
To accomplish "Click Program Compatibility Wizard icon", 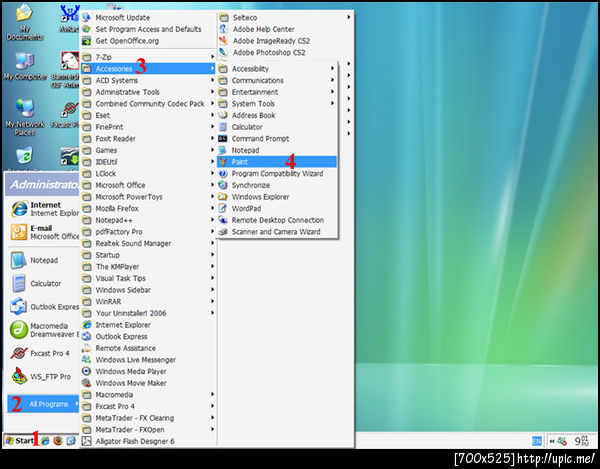I will [x=223, y=174].
